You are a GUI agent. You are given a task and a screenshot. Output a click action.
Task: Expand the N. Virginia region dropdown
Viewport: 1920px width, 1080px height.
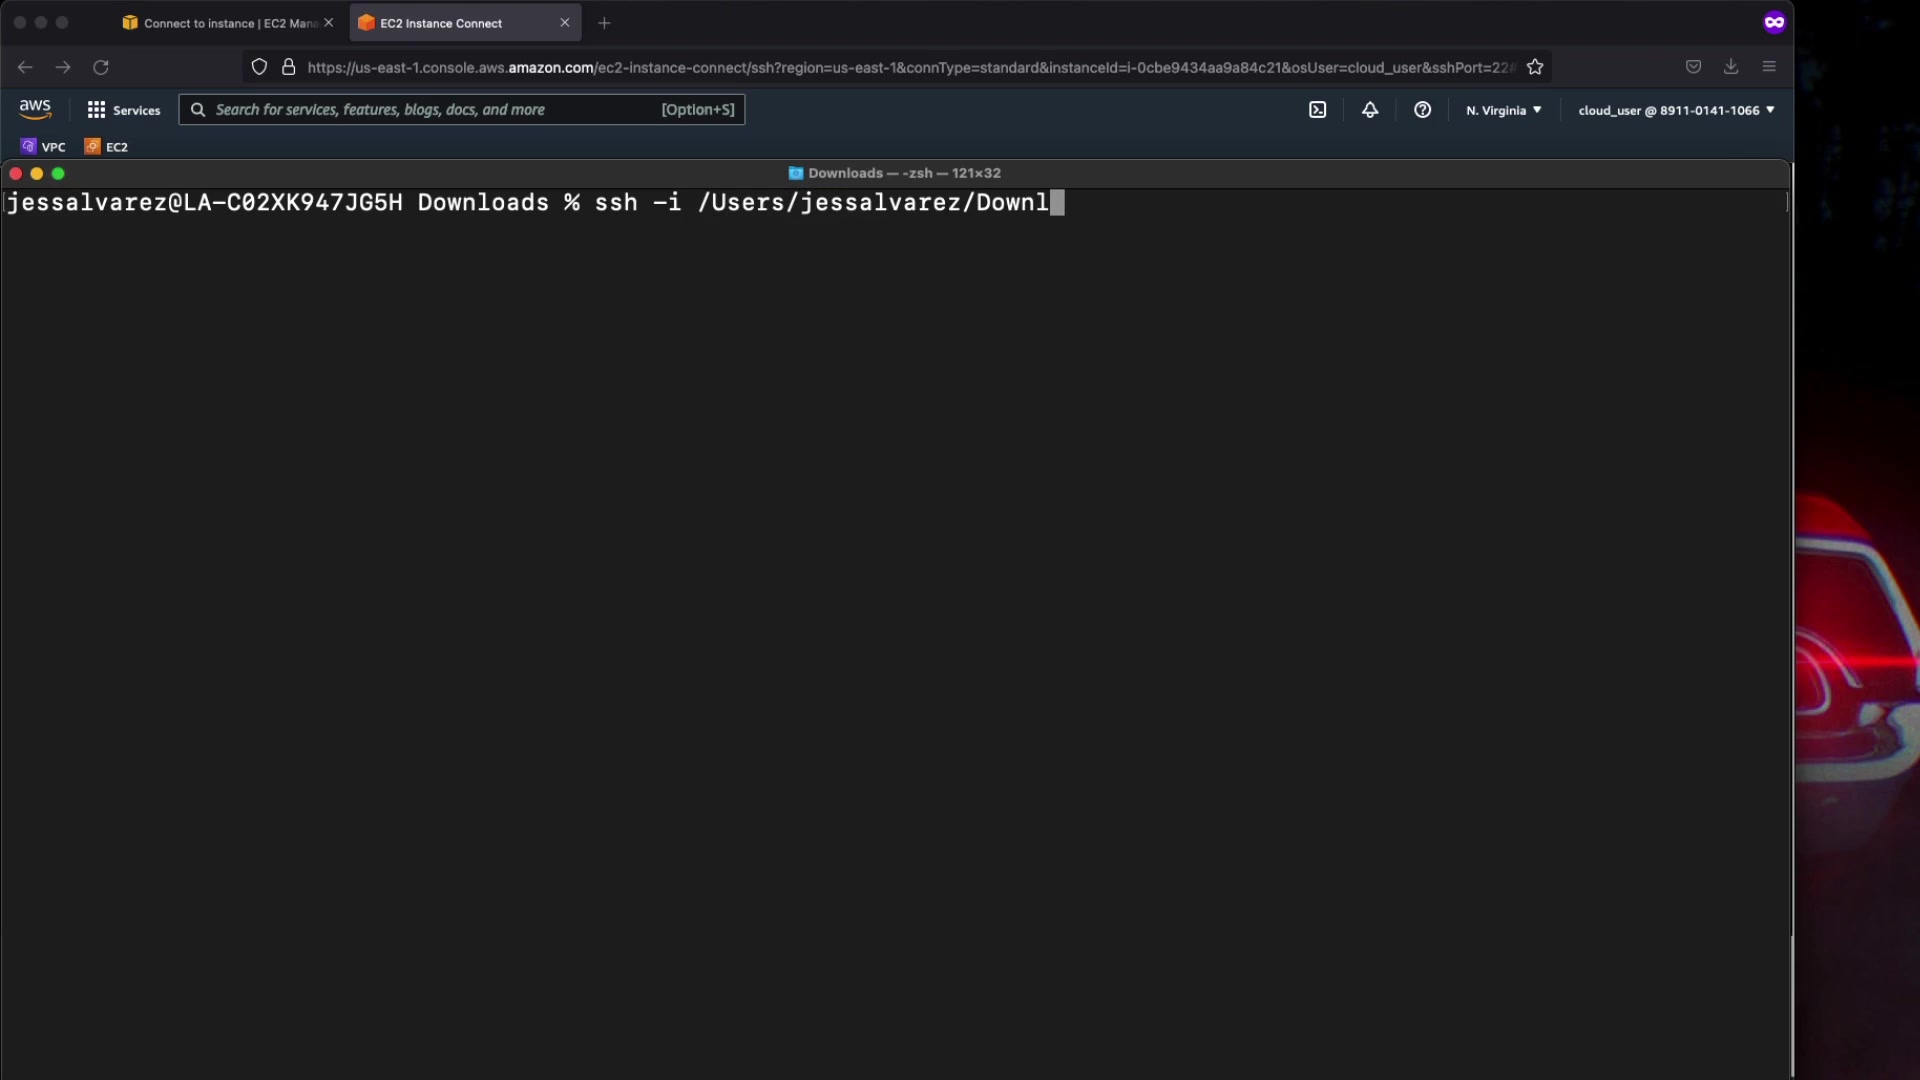click(1503, 110)
